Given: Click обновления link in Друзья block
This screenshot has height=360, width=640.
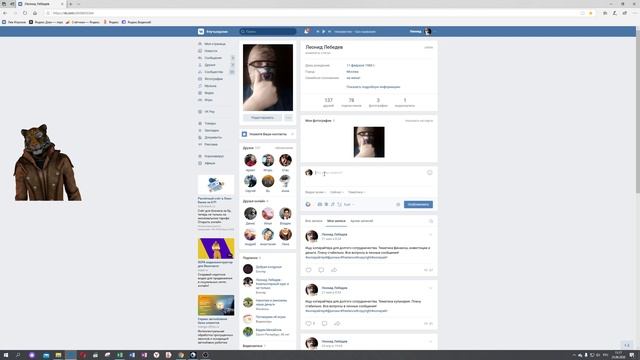Looking at the screenshot, I should click(x=284, y=148).
